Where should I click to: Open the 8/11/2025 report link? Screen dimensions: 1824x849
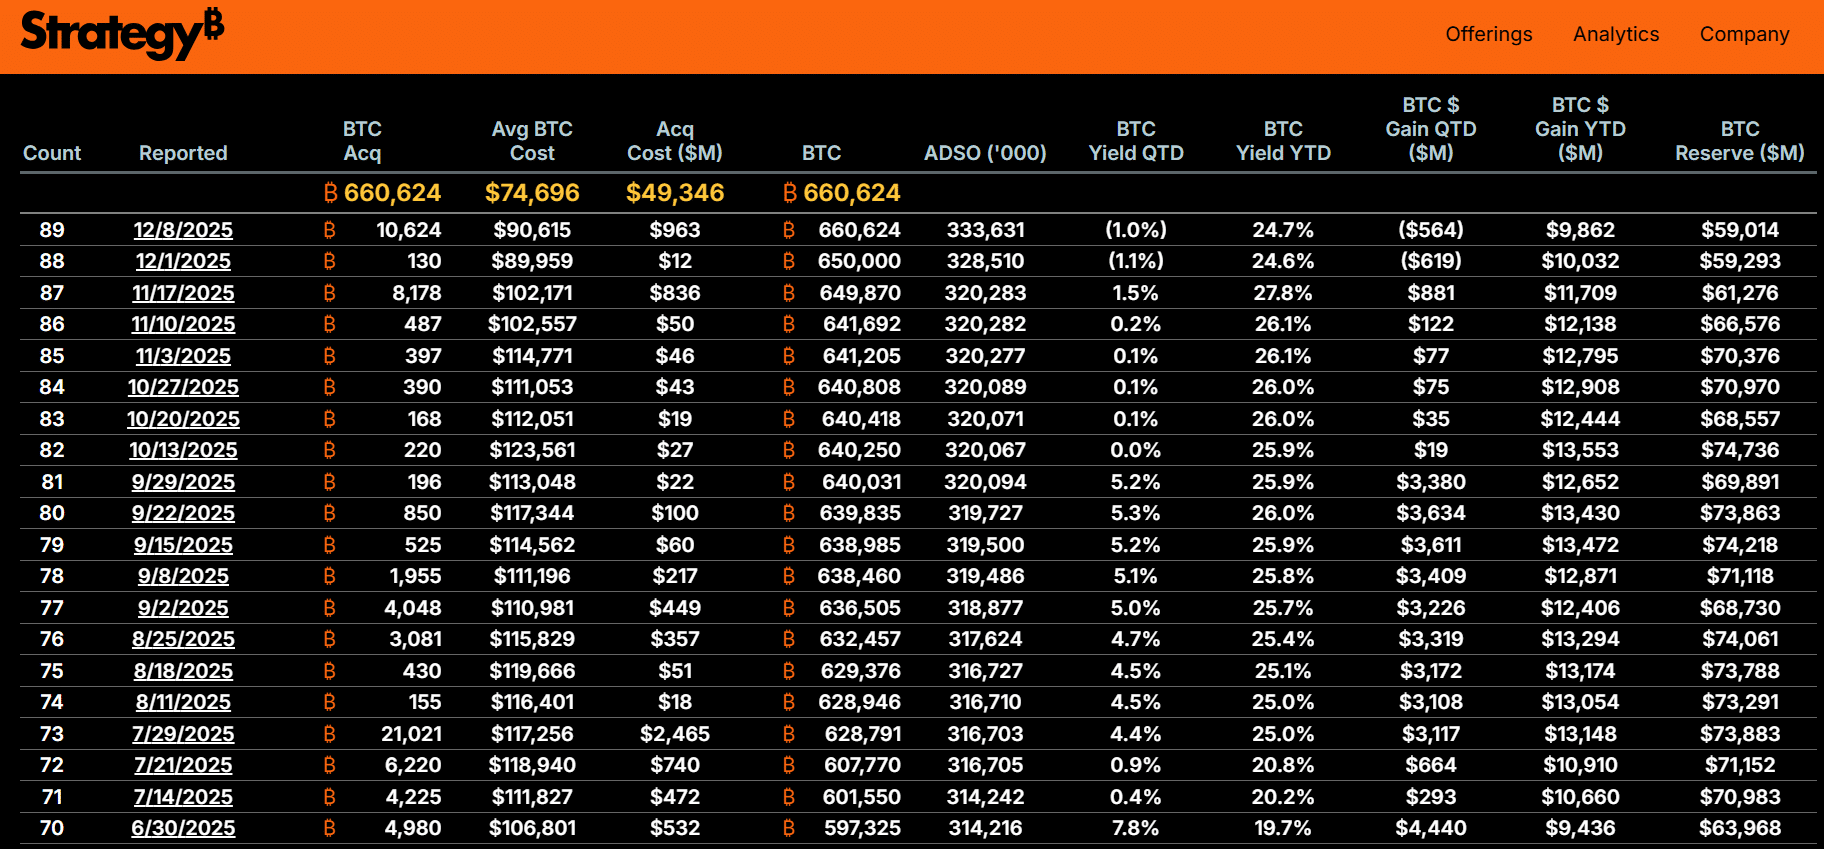tap(183, 702)
